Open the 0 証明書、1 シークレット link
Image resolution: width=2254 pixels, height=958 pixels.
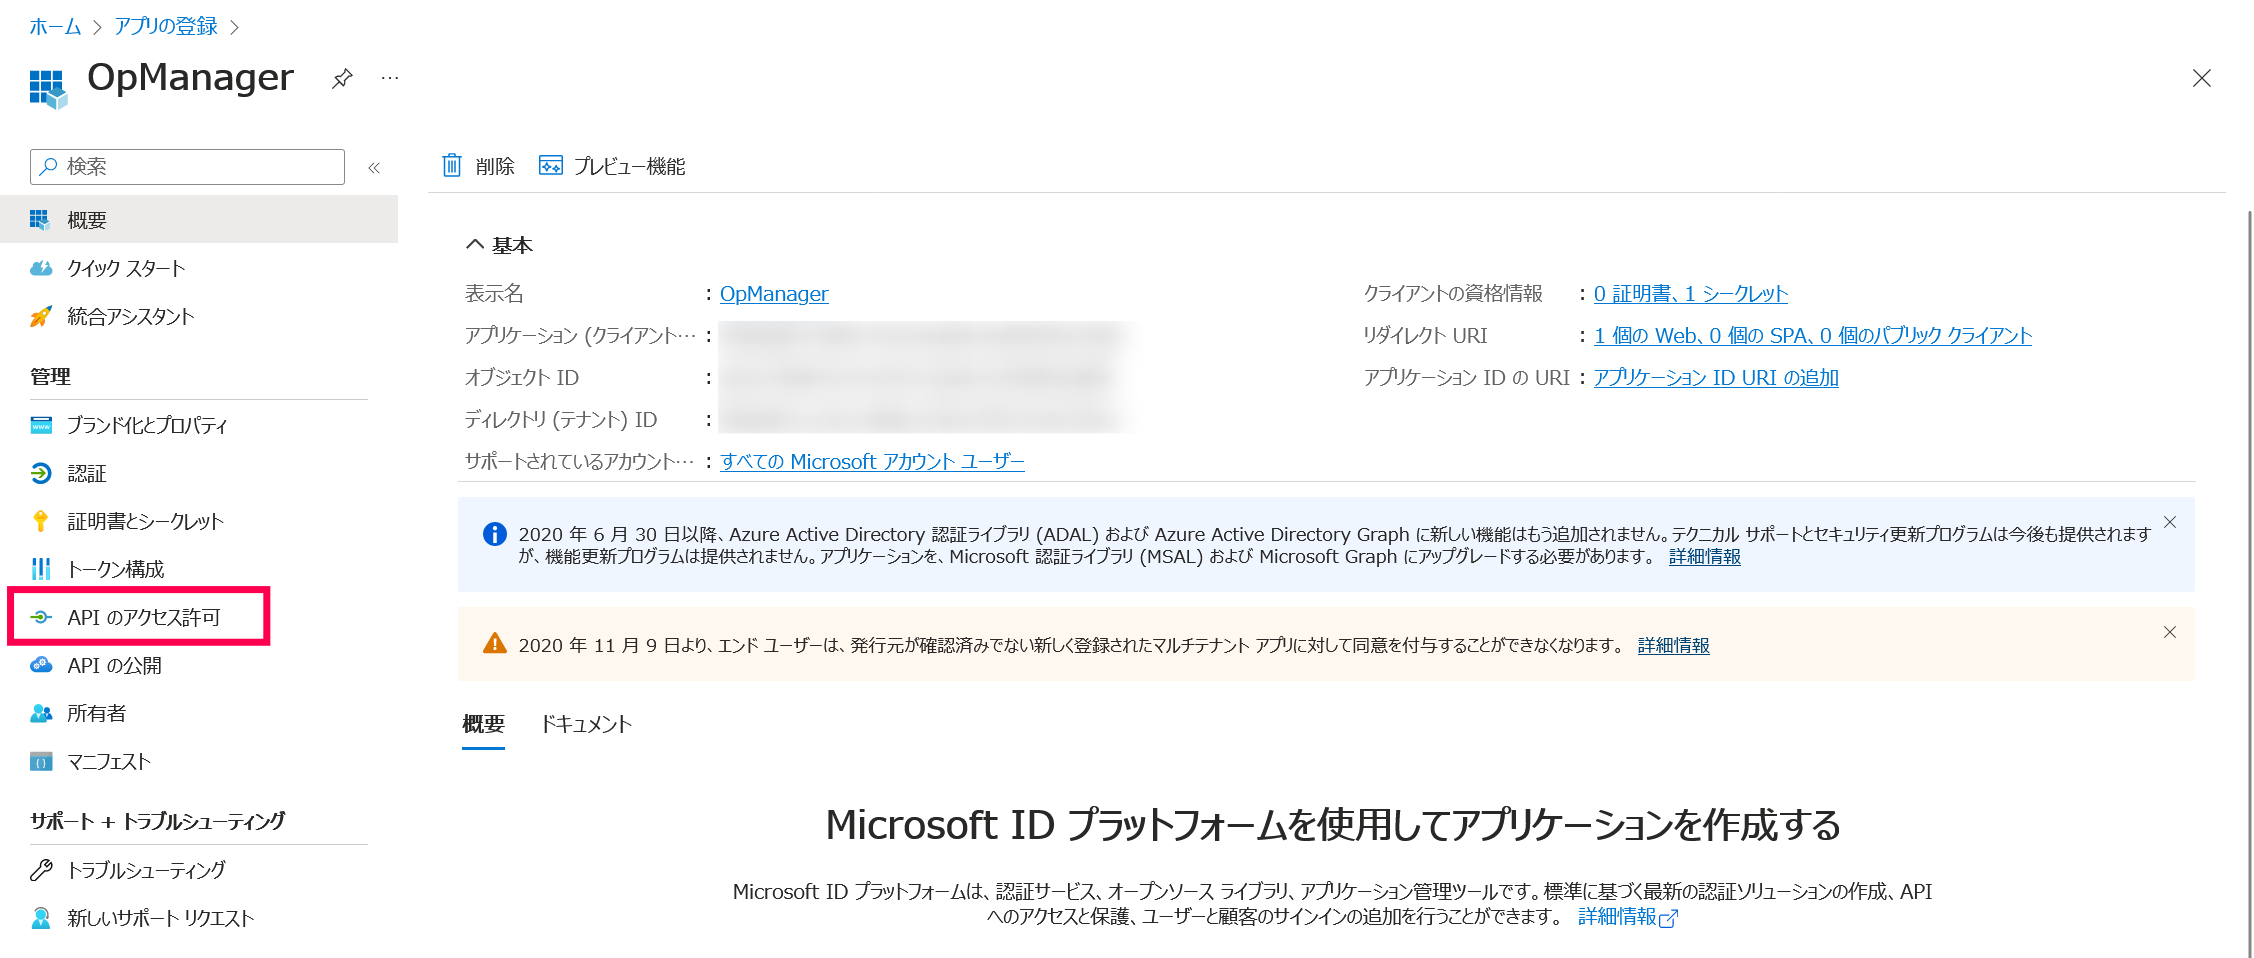(1688, 293)
